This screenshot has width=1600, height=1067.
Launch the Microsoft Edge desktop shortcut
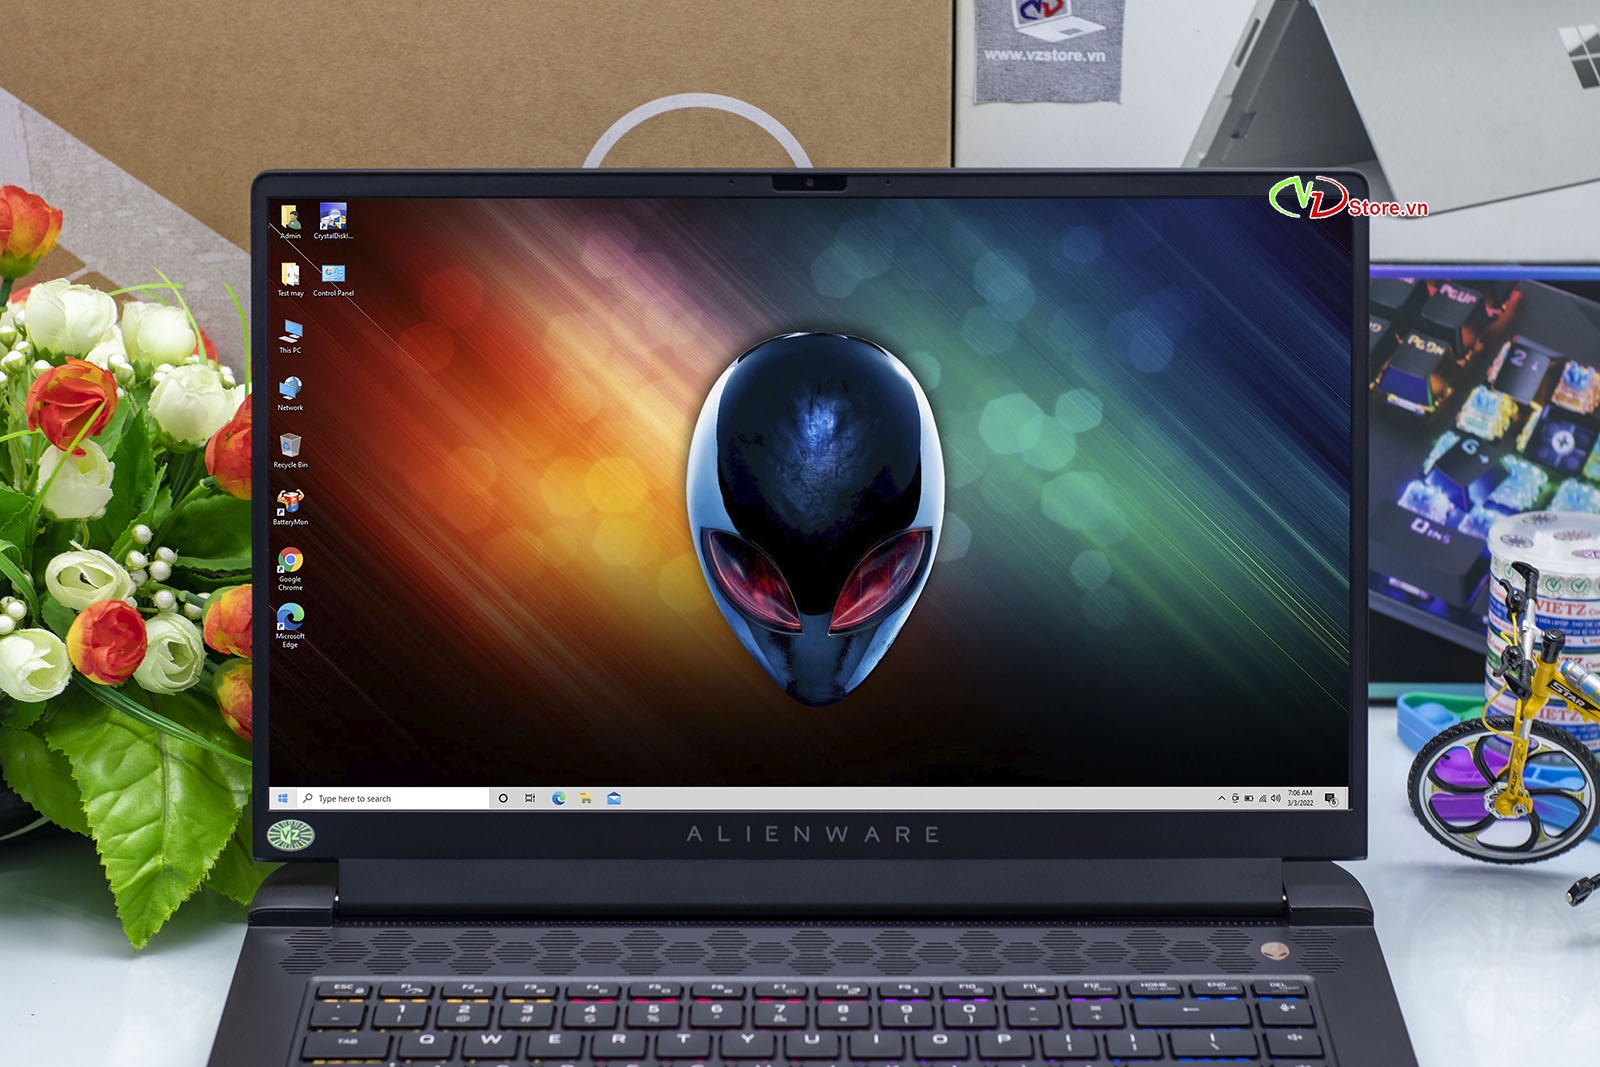pos(290,626)
